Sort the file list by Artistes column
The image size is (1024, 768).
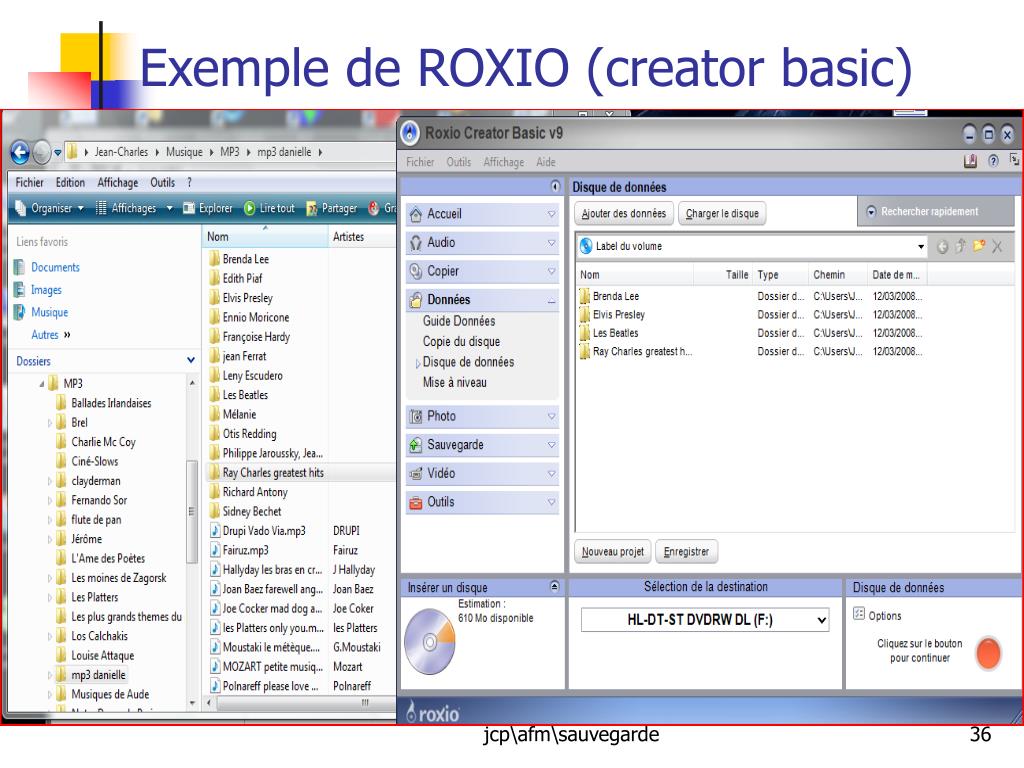coord(361,236)
